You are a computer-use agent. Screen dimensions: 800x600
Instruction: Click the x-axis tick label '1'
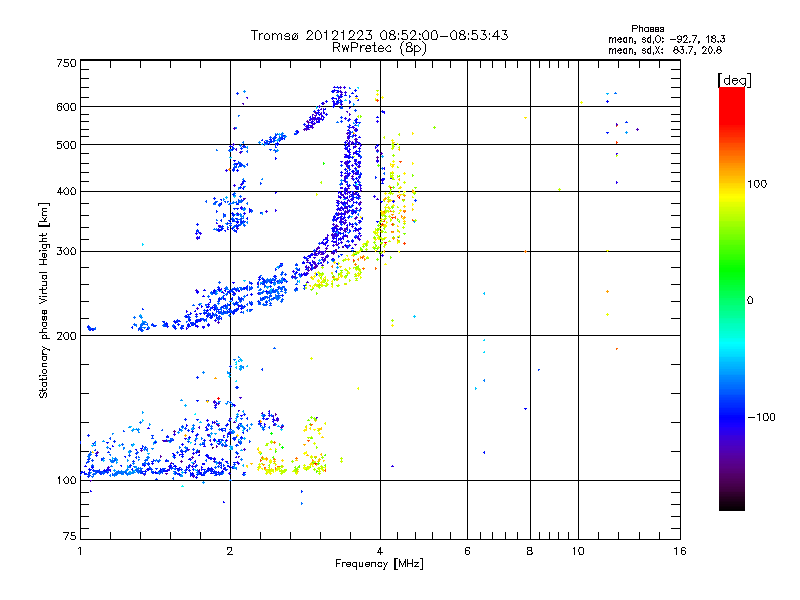click(80, 551)
